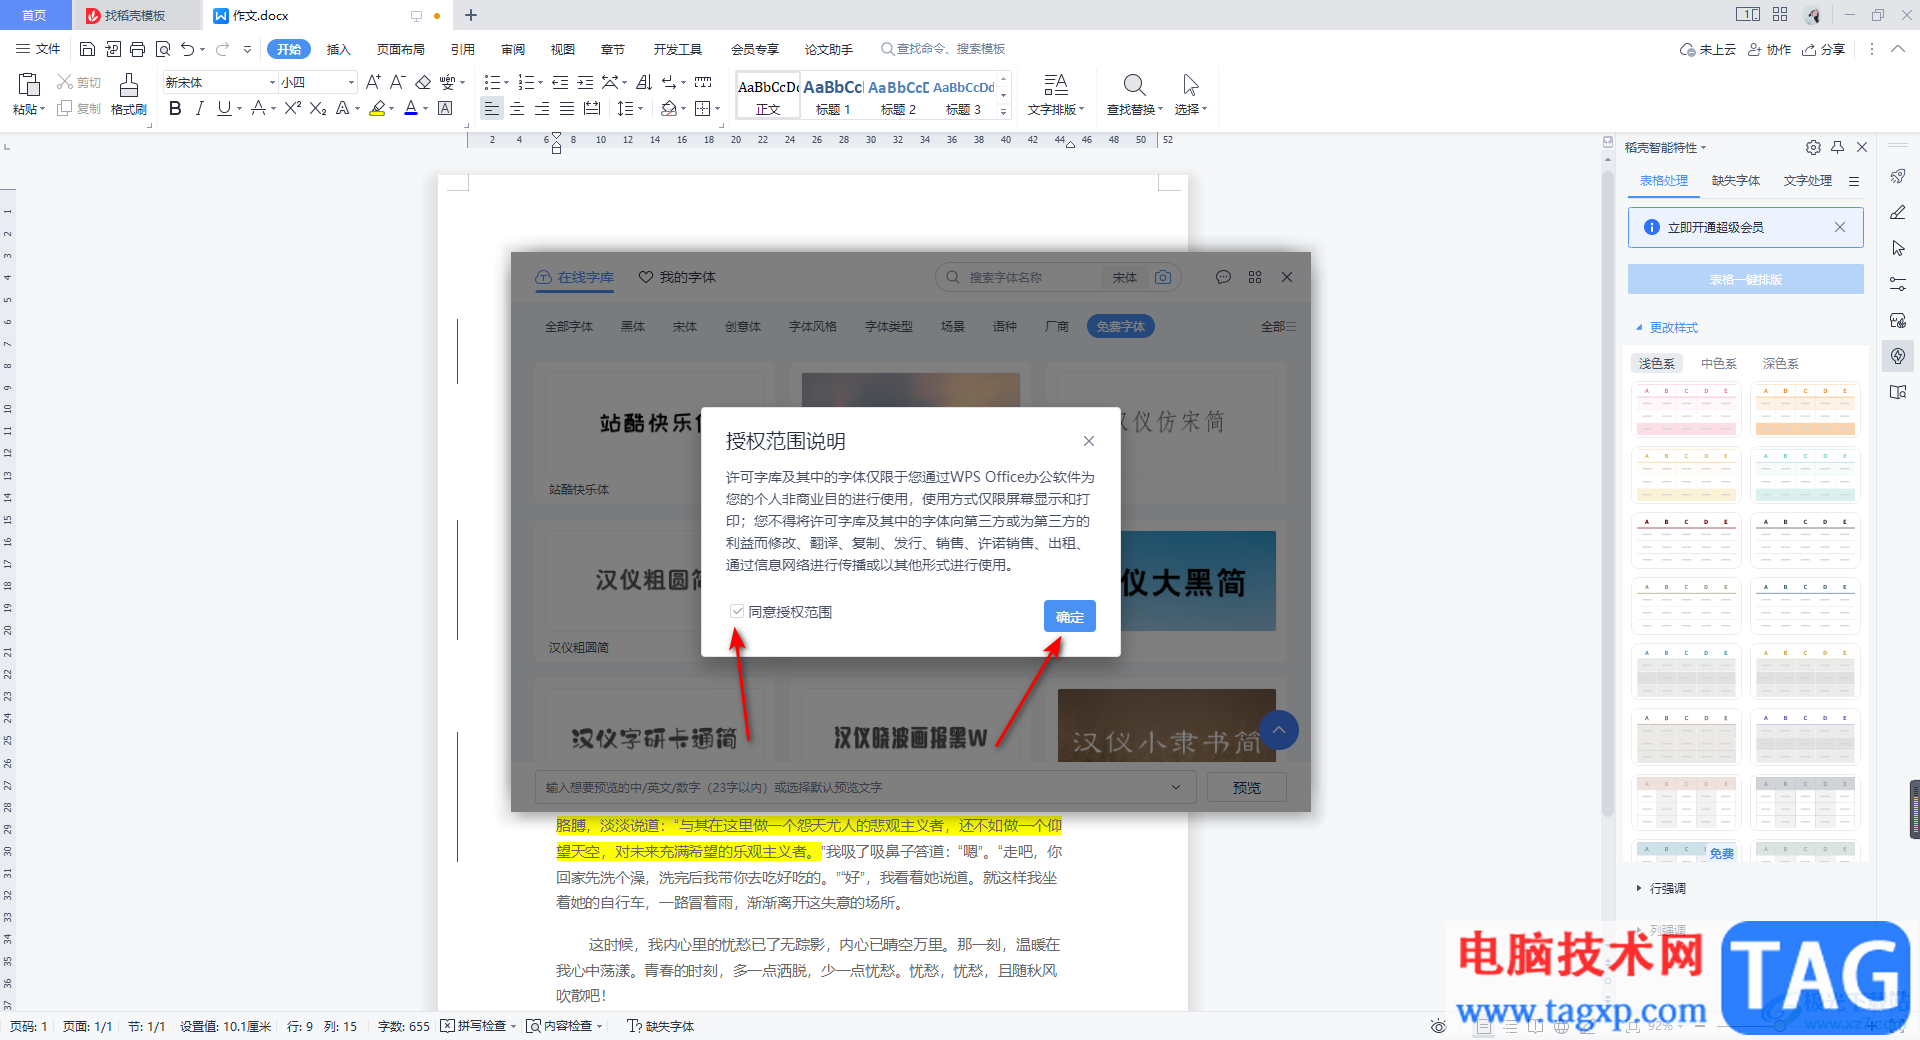This screenshot has width=1920, height=1040.
Task: Select the 宋体 font category
Action: click(685, 326)
